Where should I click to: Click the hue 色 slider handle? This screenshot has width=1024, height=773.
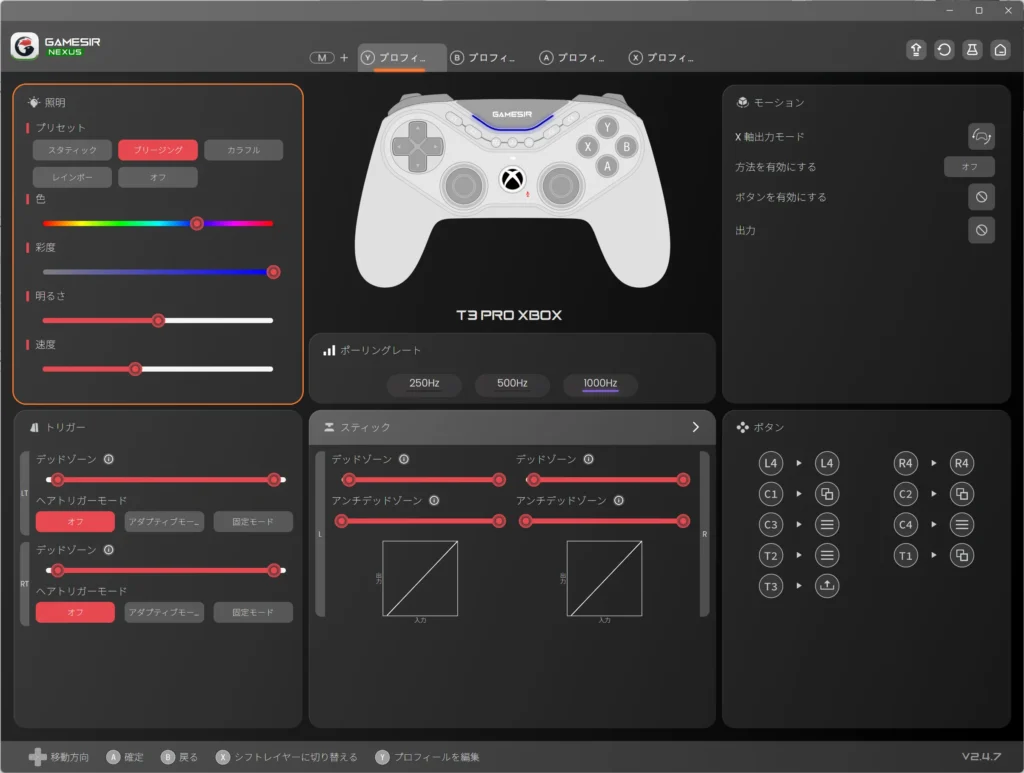pyautogui.click(x=197, y=223)
